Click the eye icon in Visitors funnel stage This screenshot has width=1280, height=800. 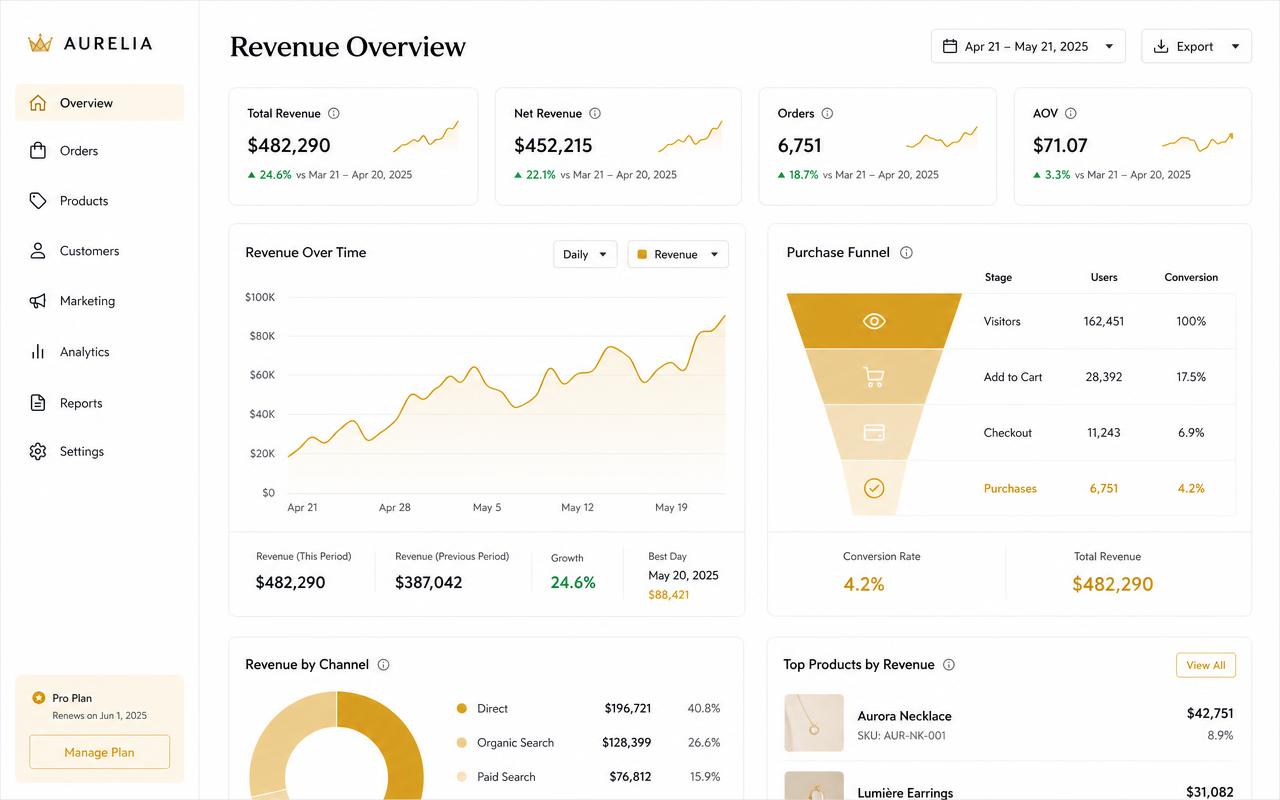[874, 321]
